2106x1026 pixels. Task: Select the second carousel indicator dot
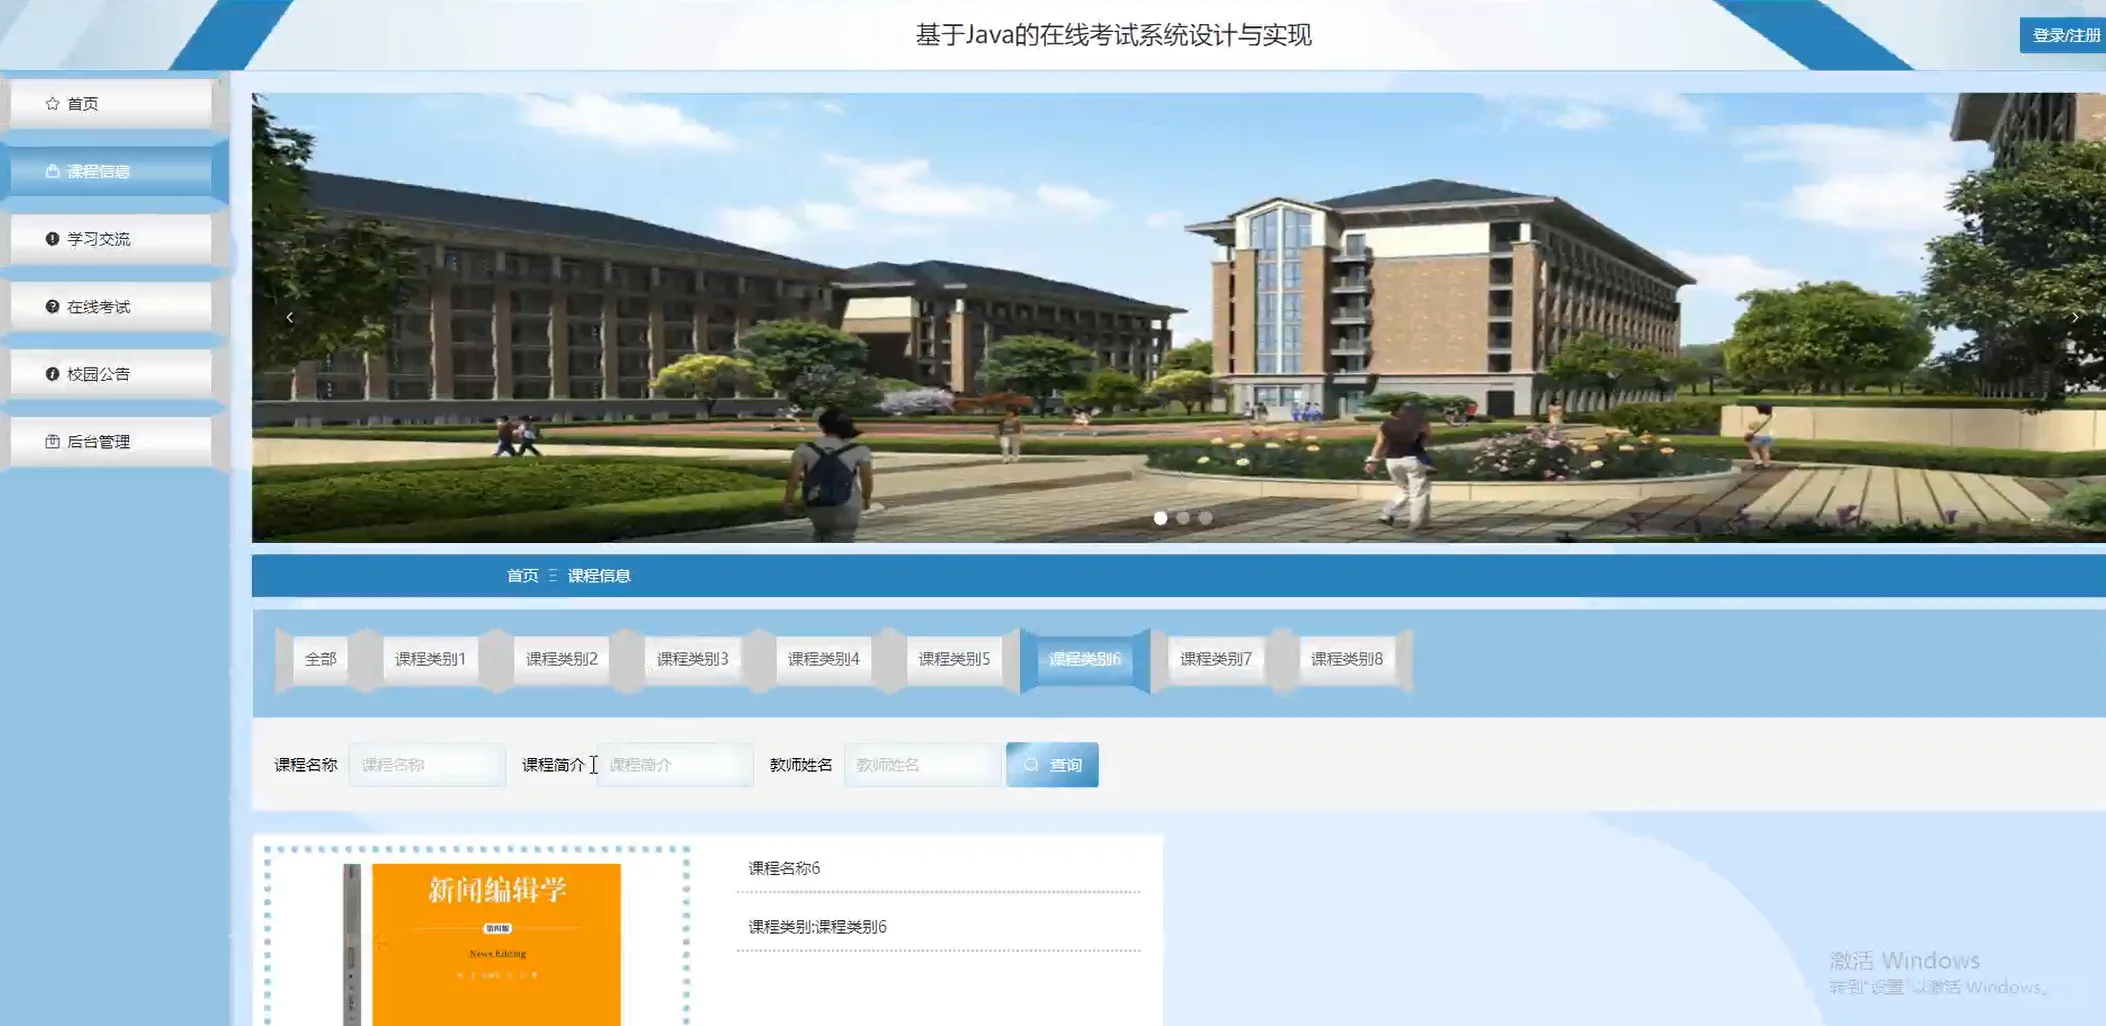point(1183,518)
